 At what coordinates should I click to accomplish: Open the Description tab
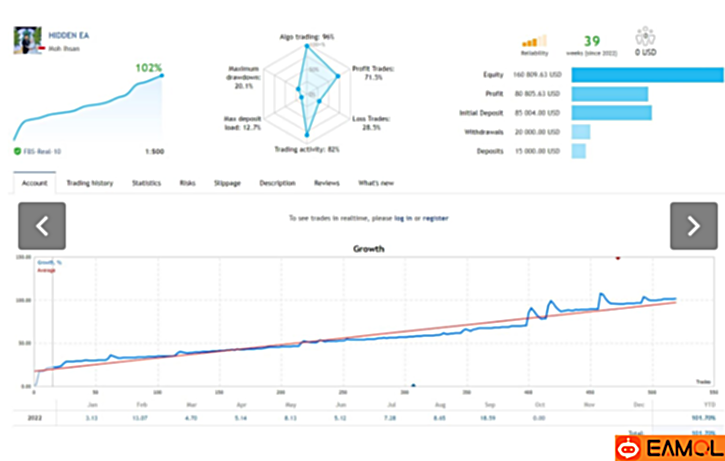click(x=277, y=183)
